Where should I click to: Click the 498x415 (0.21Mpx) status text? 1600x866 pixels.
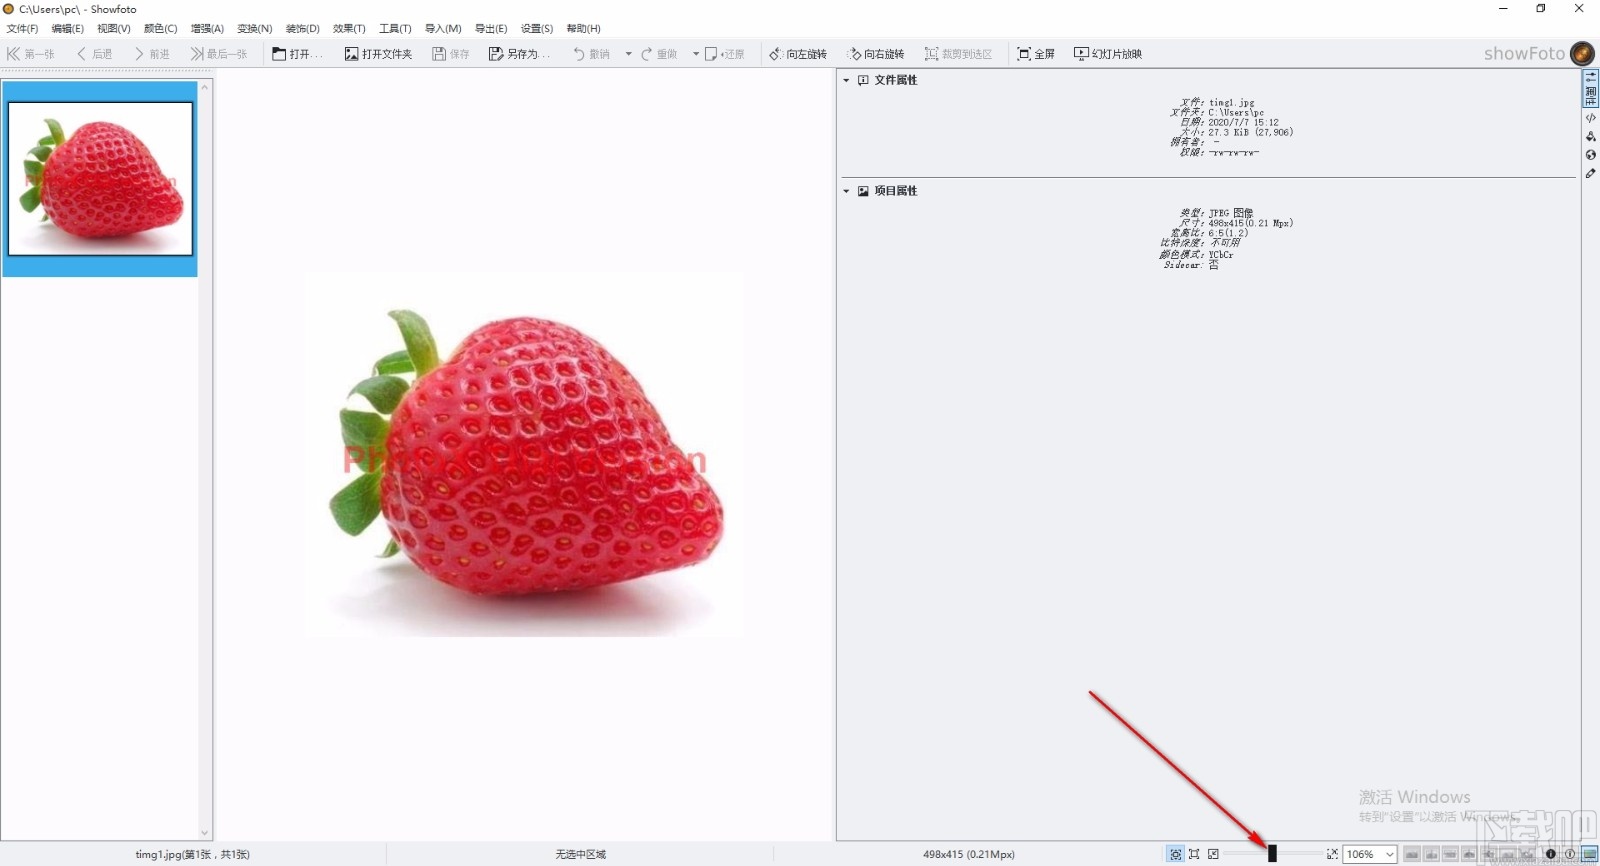click(968, 854)
